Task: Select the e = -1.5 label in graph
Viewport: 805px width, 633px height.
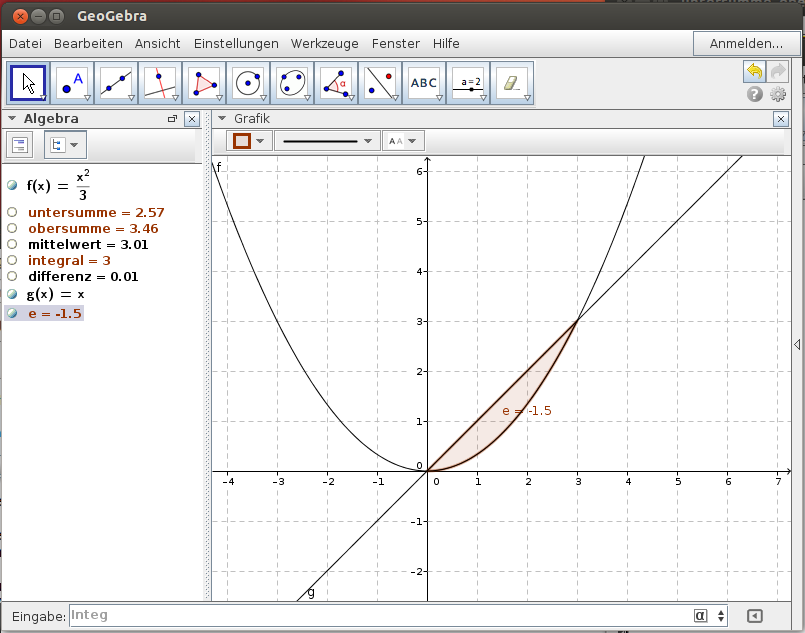Action: point(527,411)
